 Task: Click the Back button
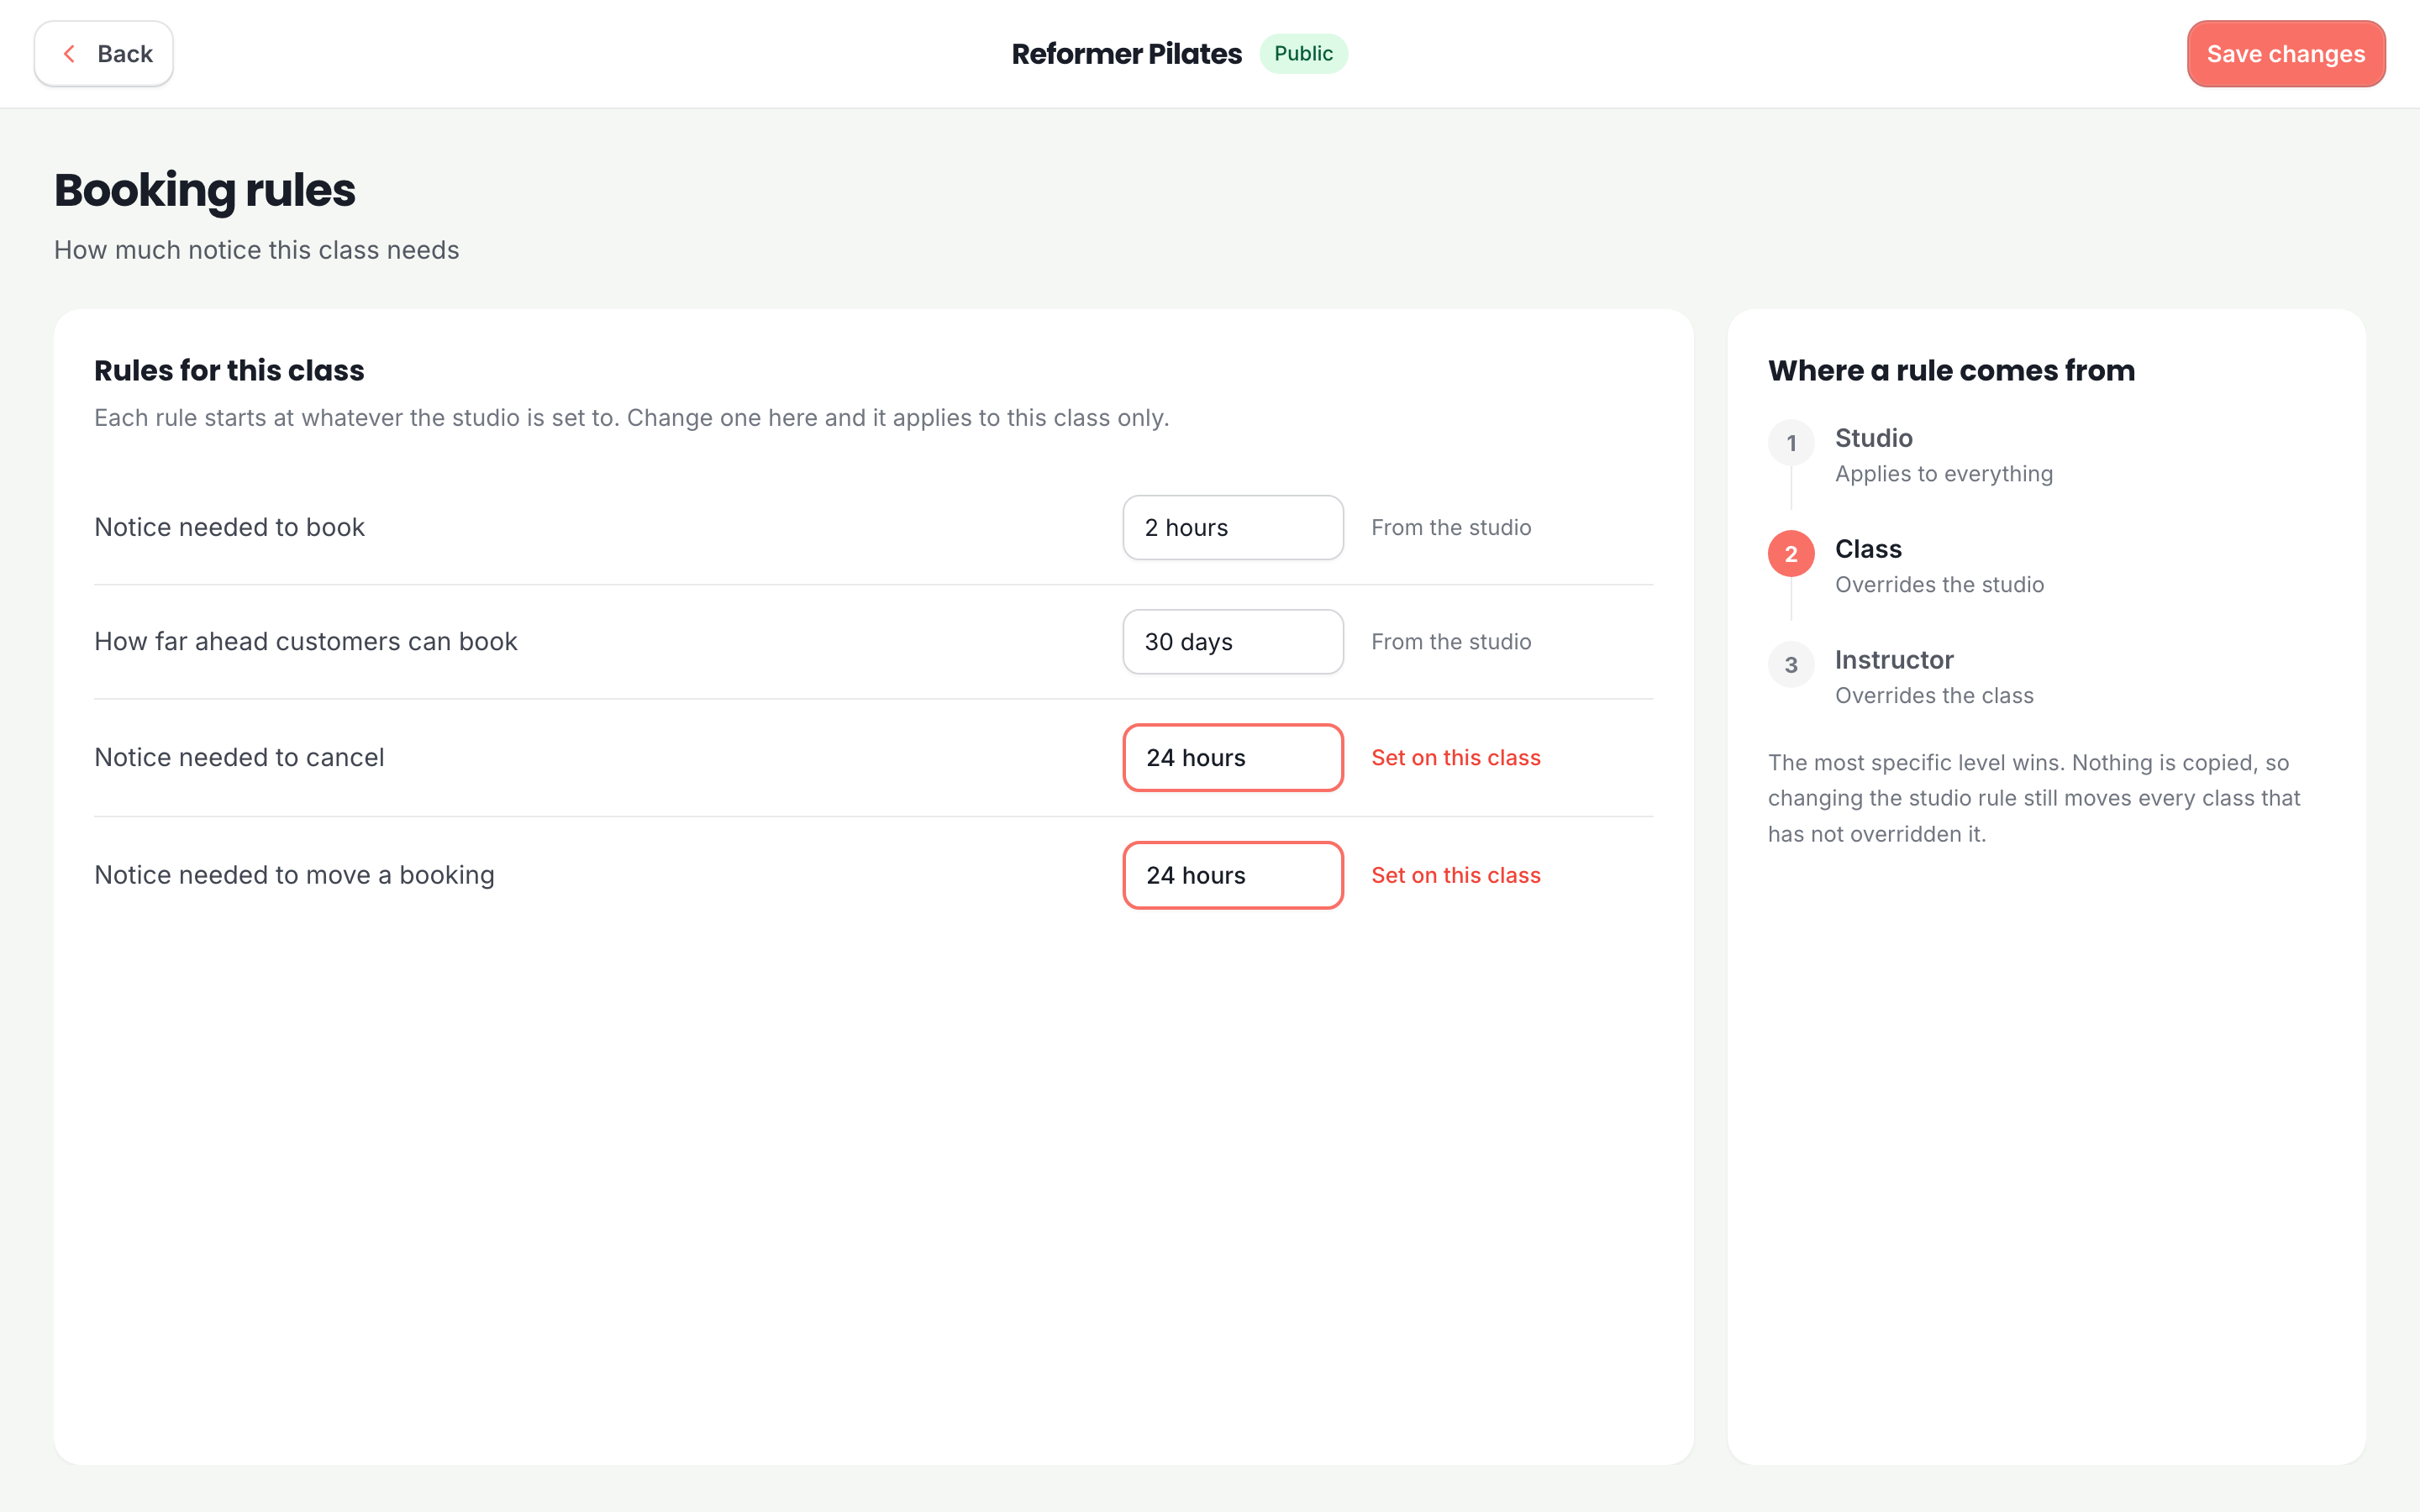click(x=103, y=54)
